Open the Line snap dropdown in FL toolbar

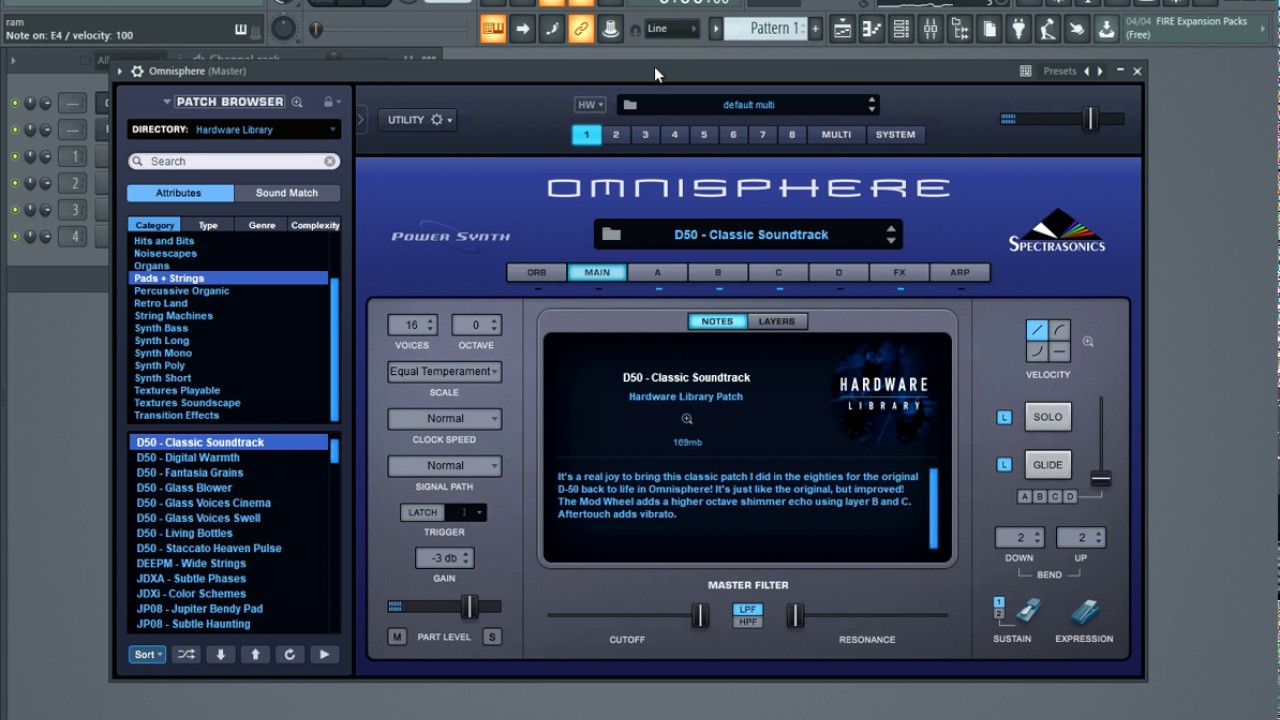668,28
